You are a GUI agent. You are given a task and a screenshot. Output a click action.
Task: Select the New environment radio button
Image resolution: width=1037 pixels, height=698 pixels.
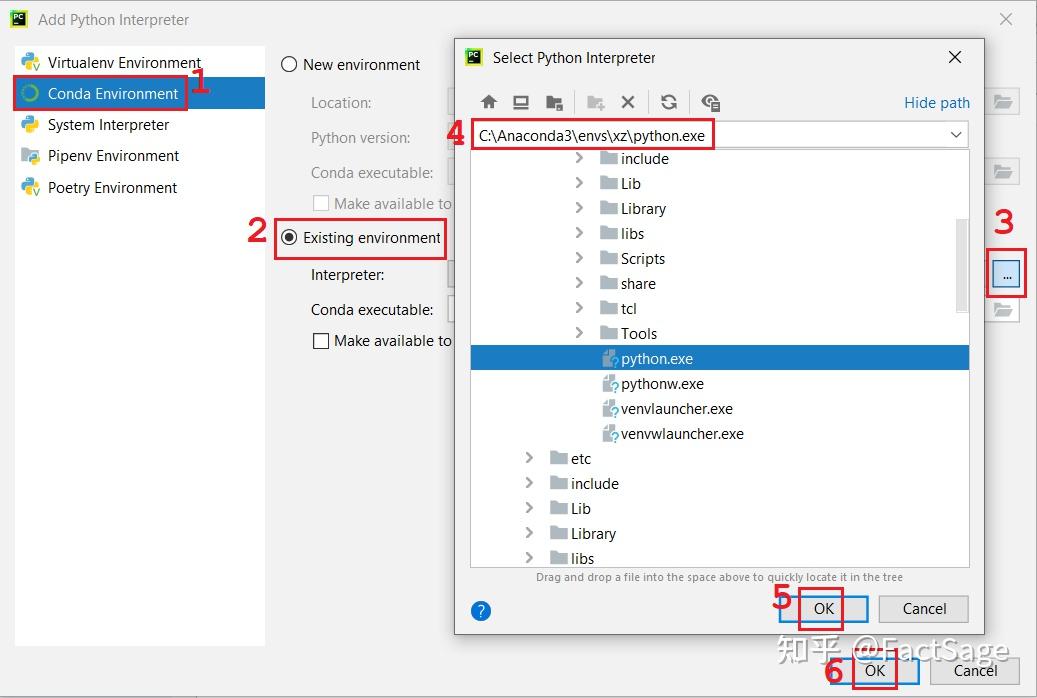289,64
